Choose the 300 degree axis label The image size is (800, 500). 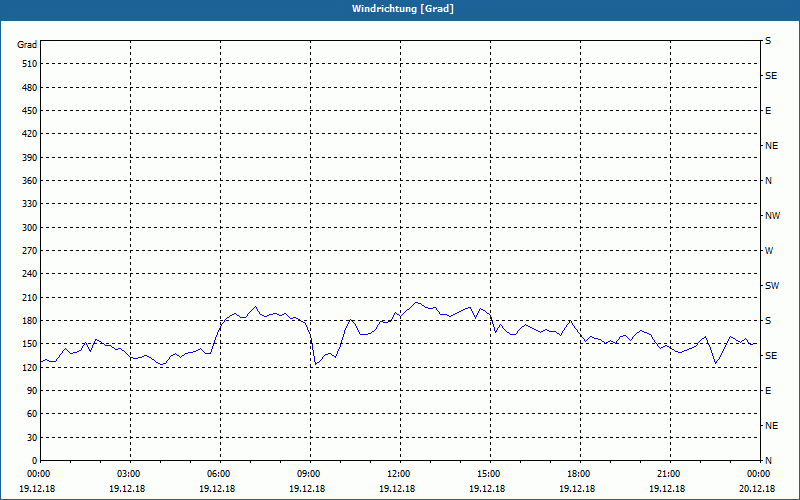pyautogui.click(x=30, y=228)
